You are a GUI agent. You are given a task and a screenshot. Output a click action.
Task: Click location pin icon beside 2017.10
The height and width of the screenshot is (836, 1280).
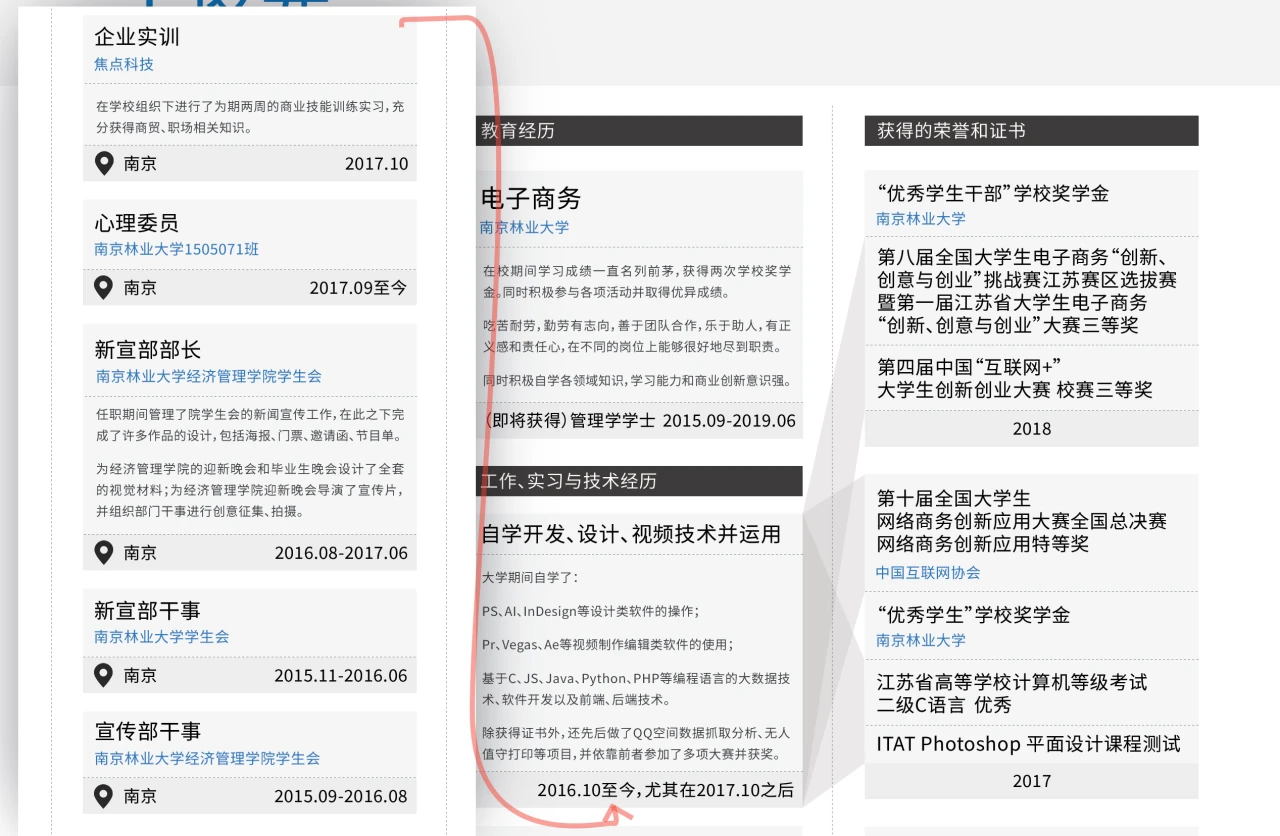pos(104,163)
